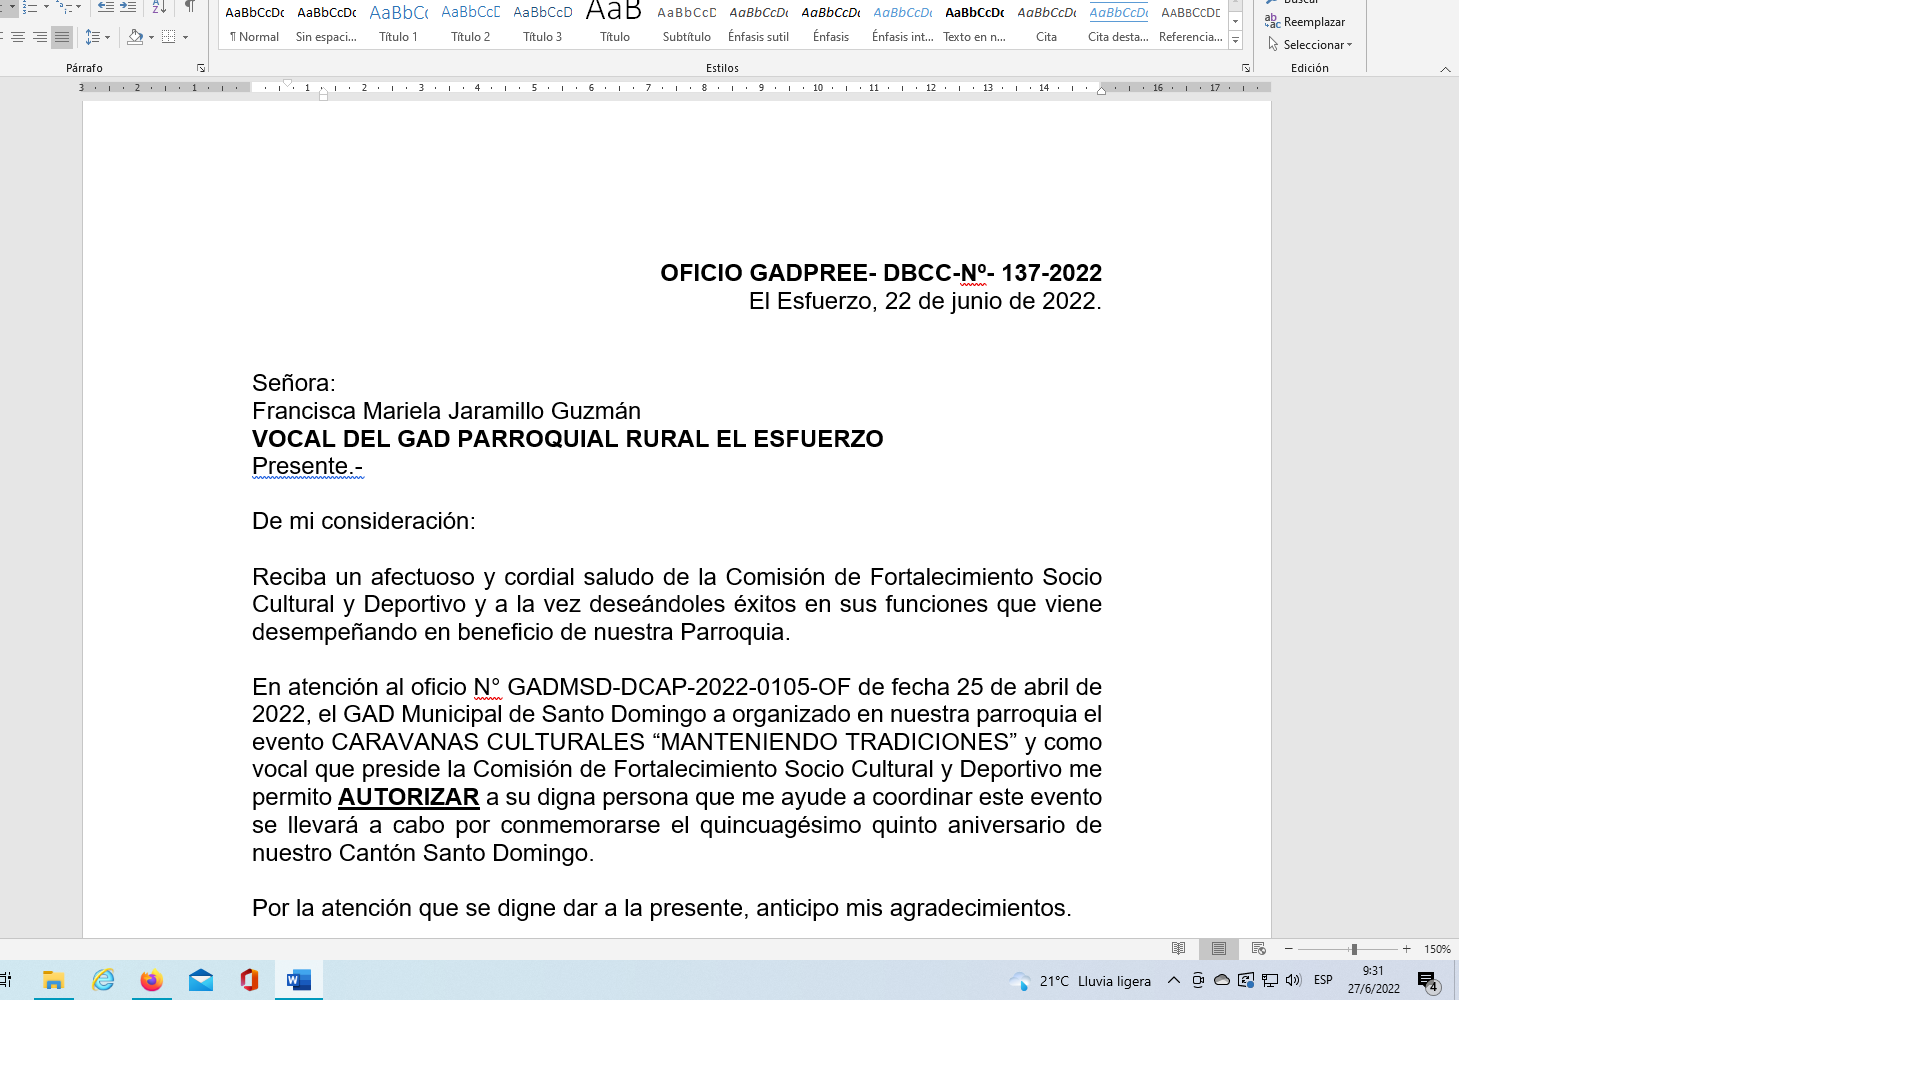The image size is (1920, 1080).
Task: Apply the Sin espaciado style
Action: tap(326, 24)
